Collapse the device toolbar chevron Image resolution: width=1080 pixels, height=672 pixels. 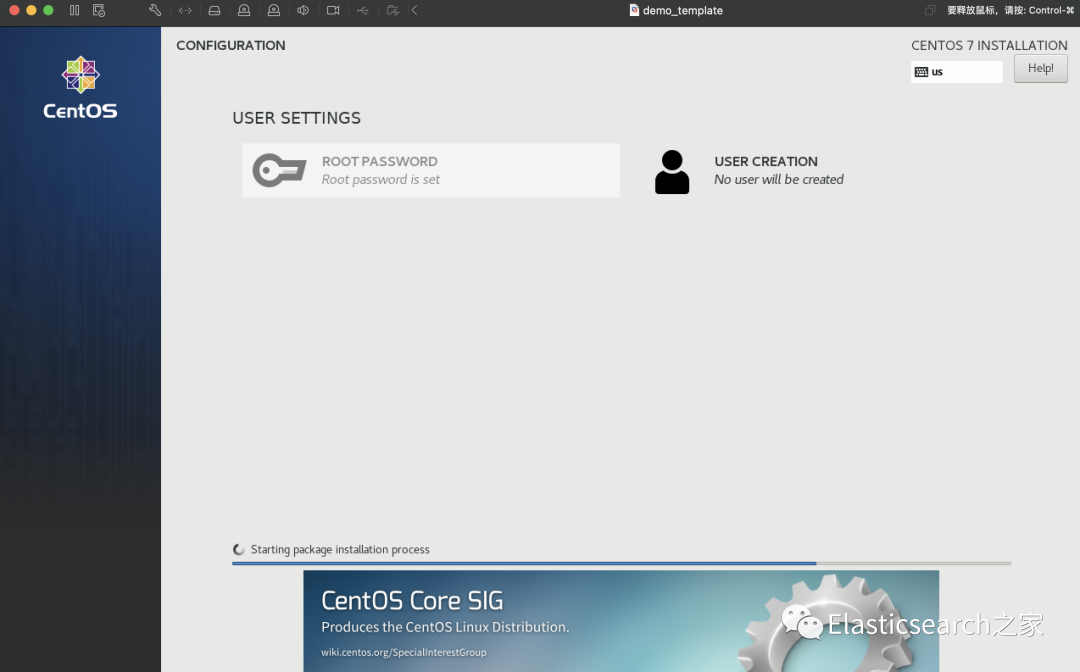click(x=415, y=10)
